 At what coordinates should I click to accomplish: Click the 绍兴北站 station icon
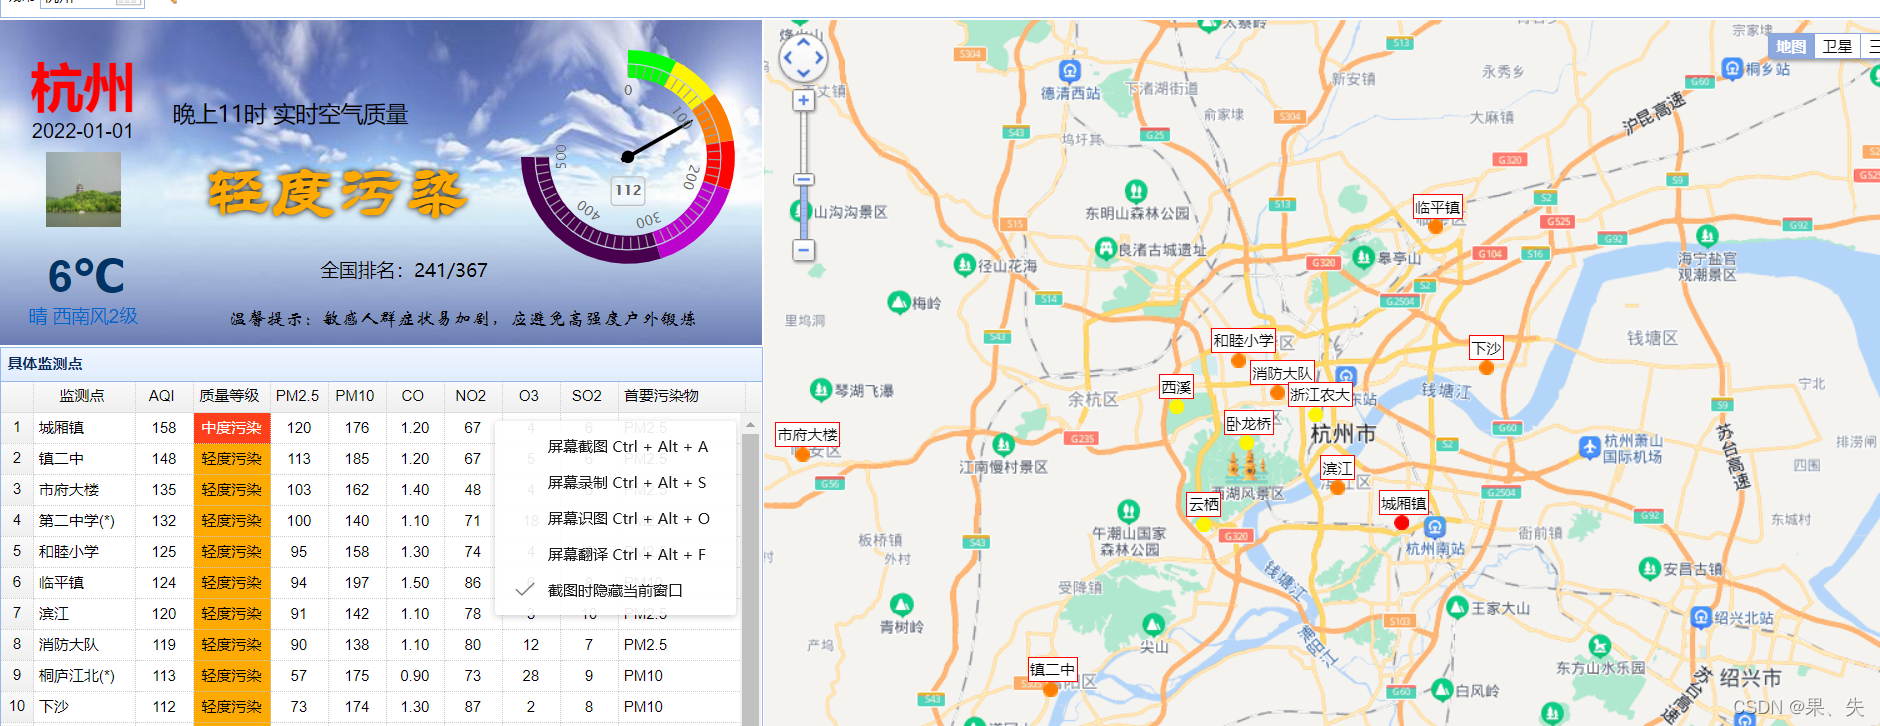(1701, 617)
